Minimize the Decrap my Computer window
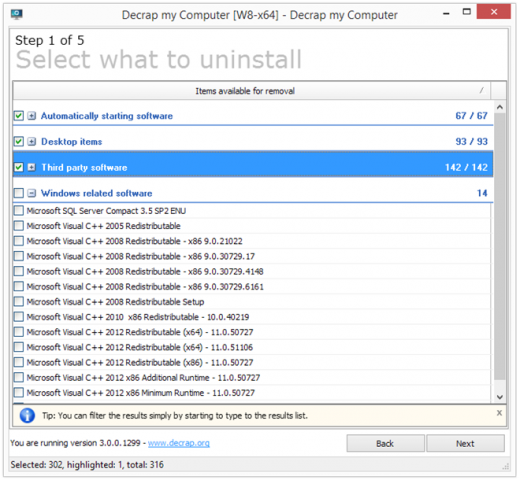The width and height of the screenshot is (520, 480). (x=446, y=13)
